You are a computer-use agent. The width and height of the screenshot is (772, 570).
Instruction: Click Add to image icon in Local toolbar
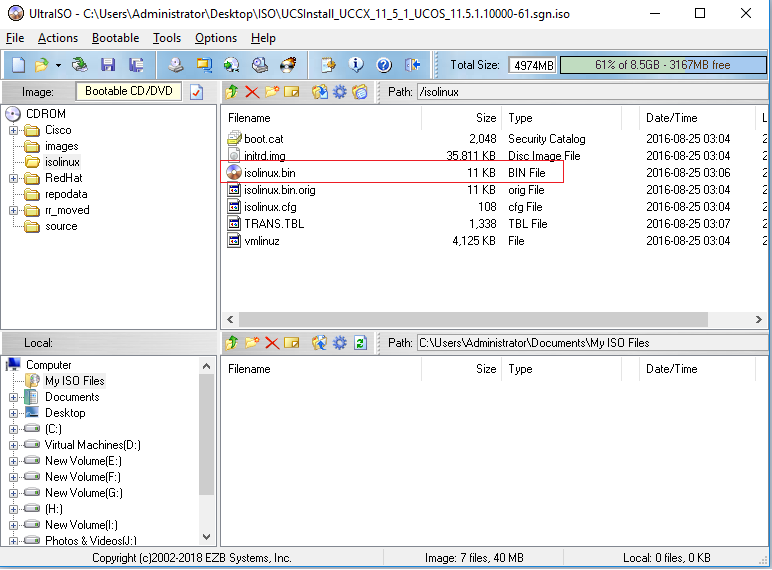click(320, 343)
